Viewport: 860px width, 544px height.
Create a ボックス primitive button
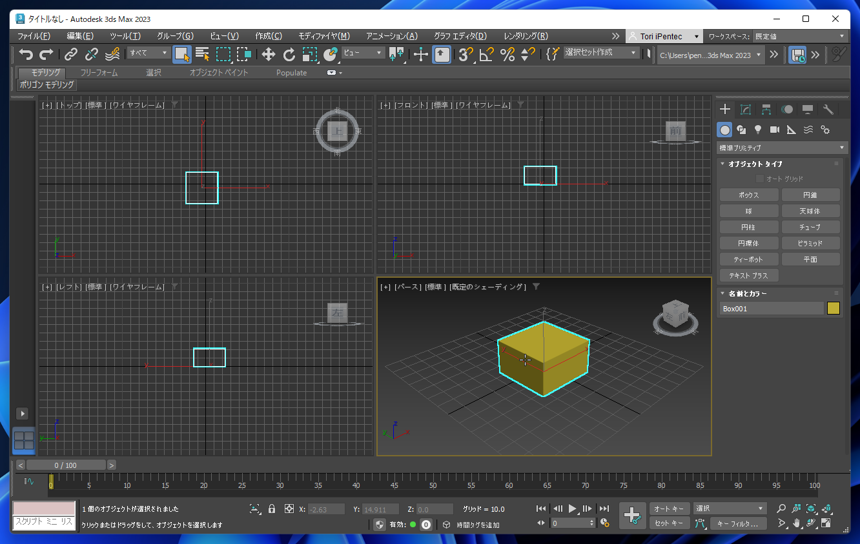tap(749, 195)
